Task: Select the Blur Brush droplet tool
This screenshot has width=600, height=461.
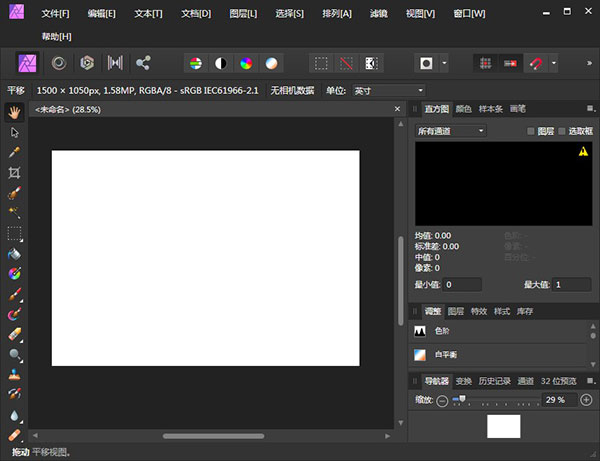Action: 15,415
